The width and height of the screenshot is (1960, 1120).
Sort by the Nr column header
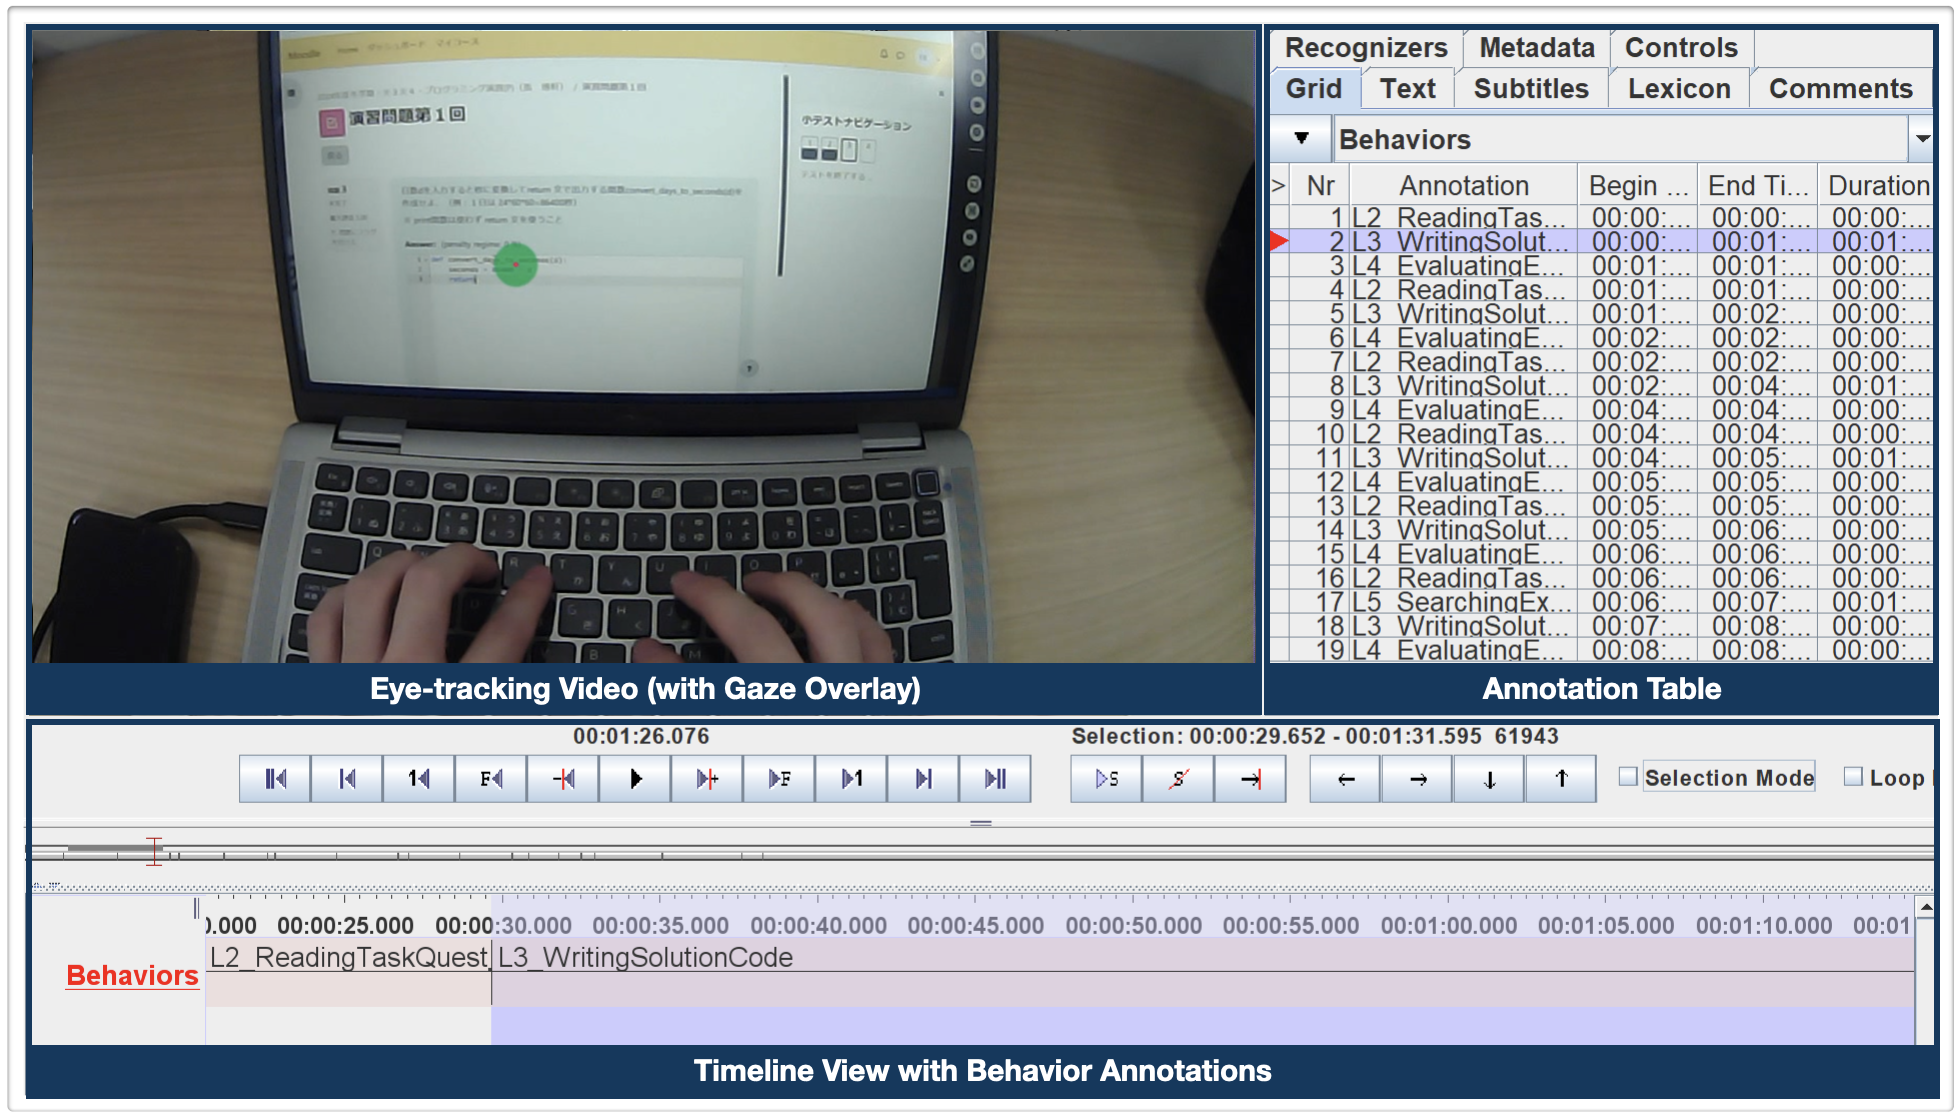pos(1320,186)
